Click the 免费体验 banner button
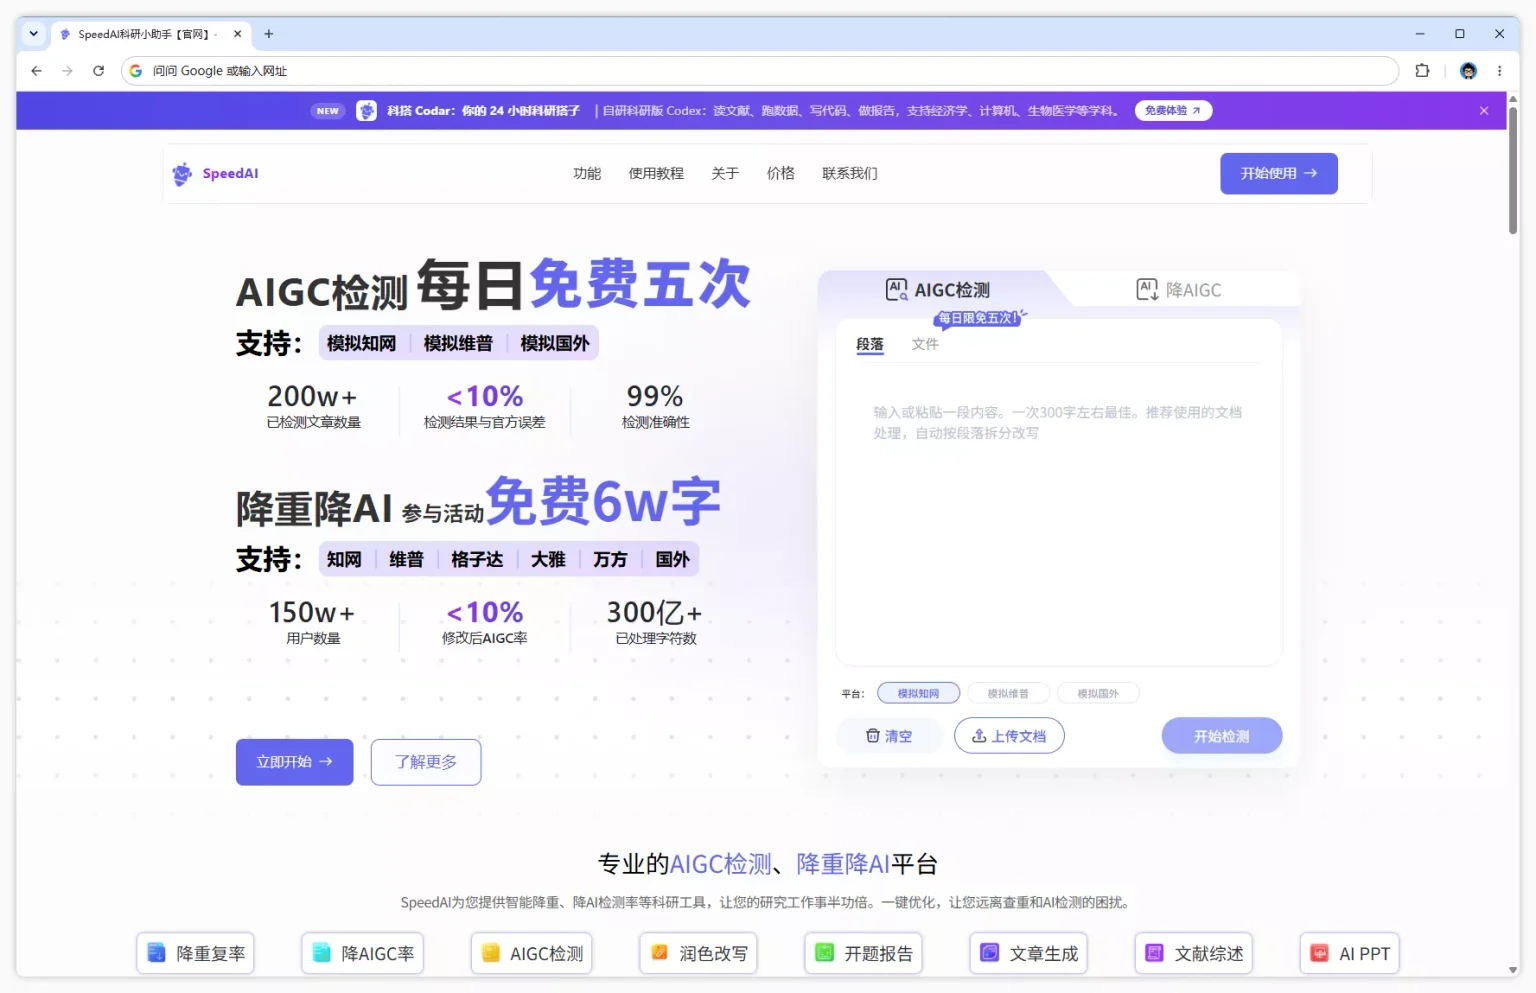Image resolution: width=1536 pixels, height=993 pixels. tap(1173, 111)
